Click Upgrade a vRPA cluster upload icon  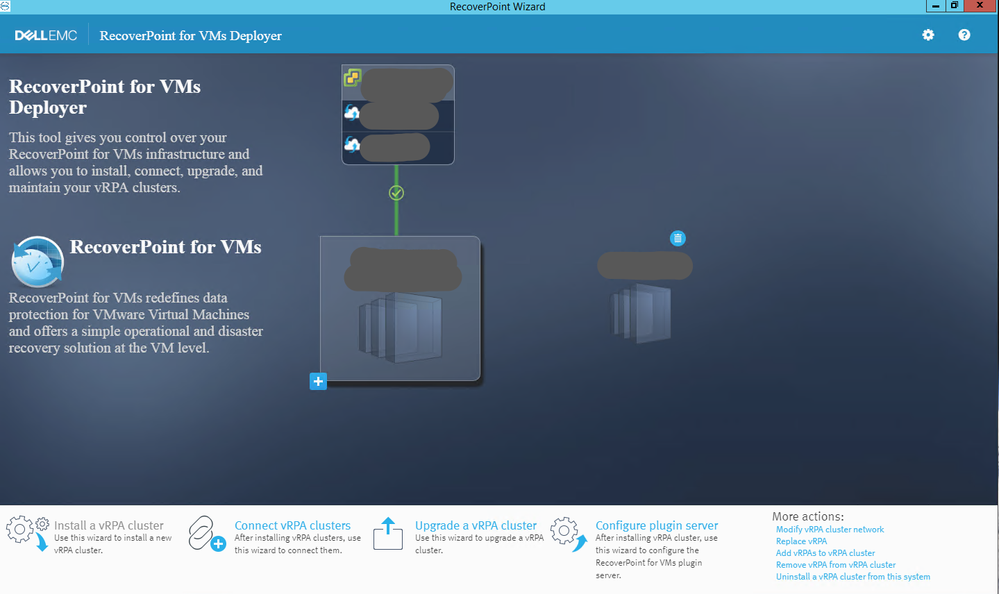388,533
